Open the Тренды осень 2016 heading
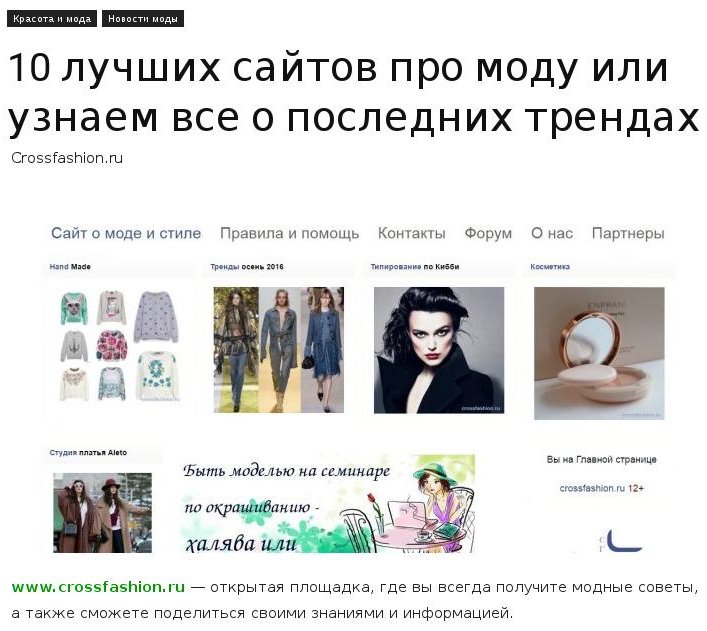This screenshot has height=631, width=707. (247, 267)
